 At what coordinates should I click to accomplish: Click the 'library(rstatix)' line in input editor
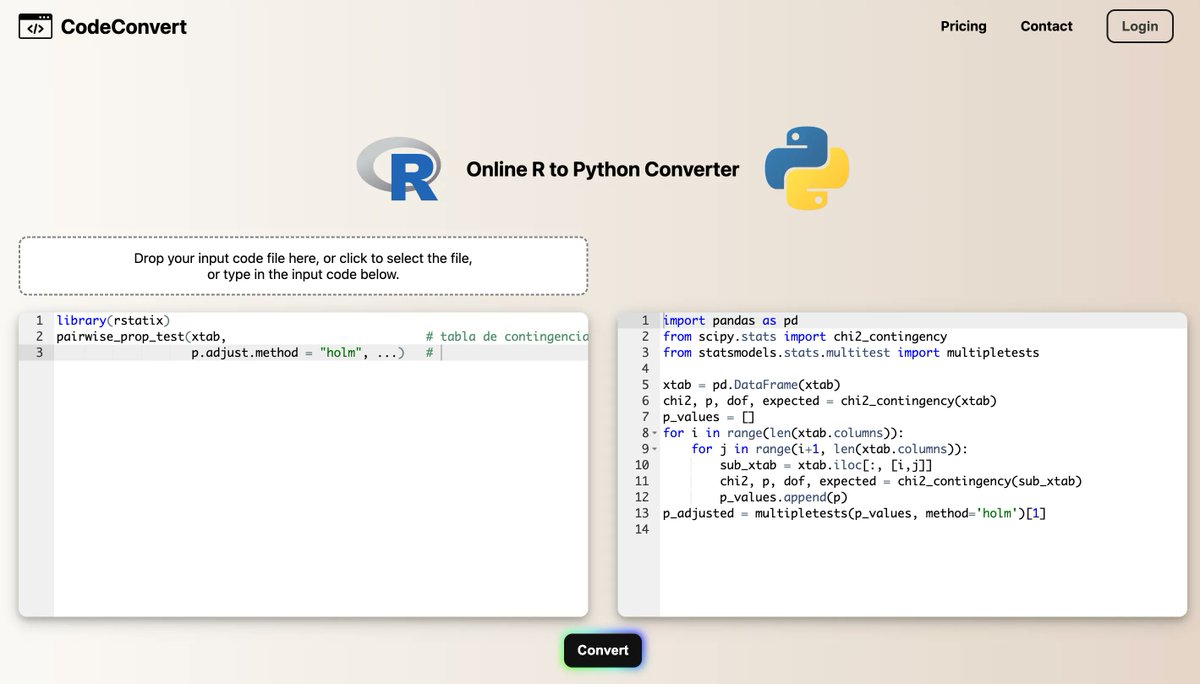pyautogui.click(x=113, y=321)
